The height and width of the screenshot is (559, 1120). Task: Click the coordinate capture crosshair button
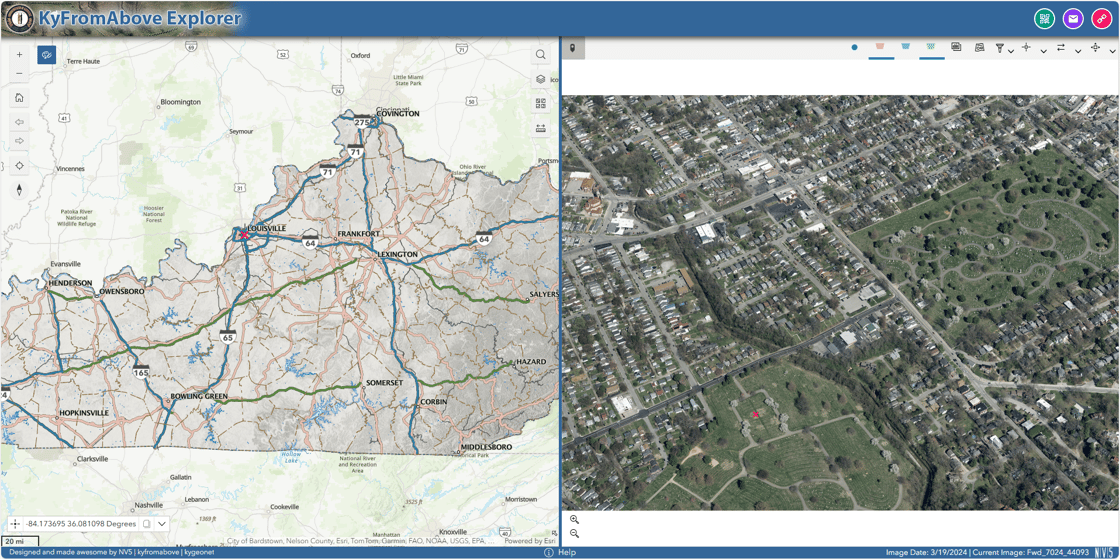pyautogui.click(x=15, y=523)
